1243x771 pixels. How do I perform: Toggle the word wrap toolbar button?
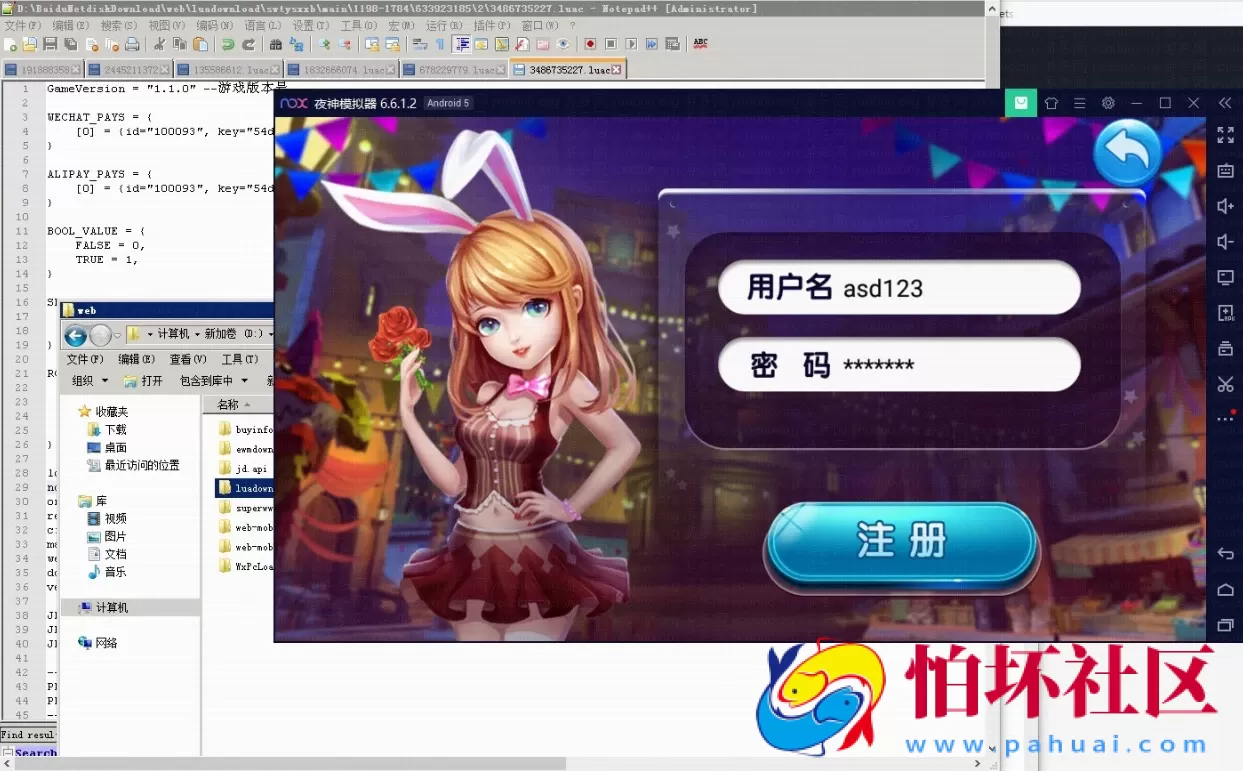420,44
